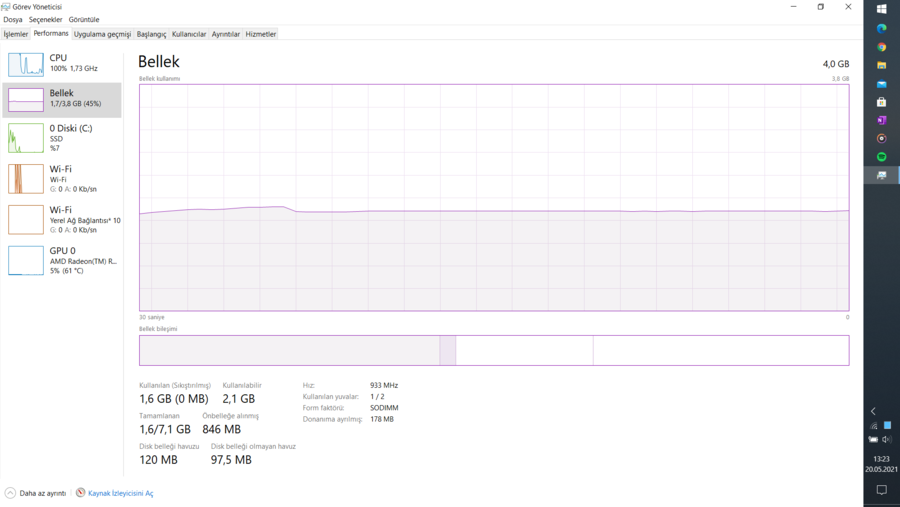Click the GPU 0 mini graph thumbnail
Screen dimensions: 900x507
point(26,261)
